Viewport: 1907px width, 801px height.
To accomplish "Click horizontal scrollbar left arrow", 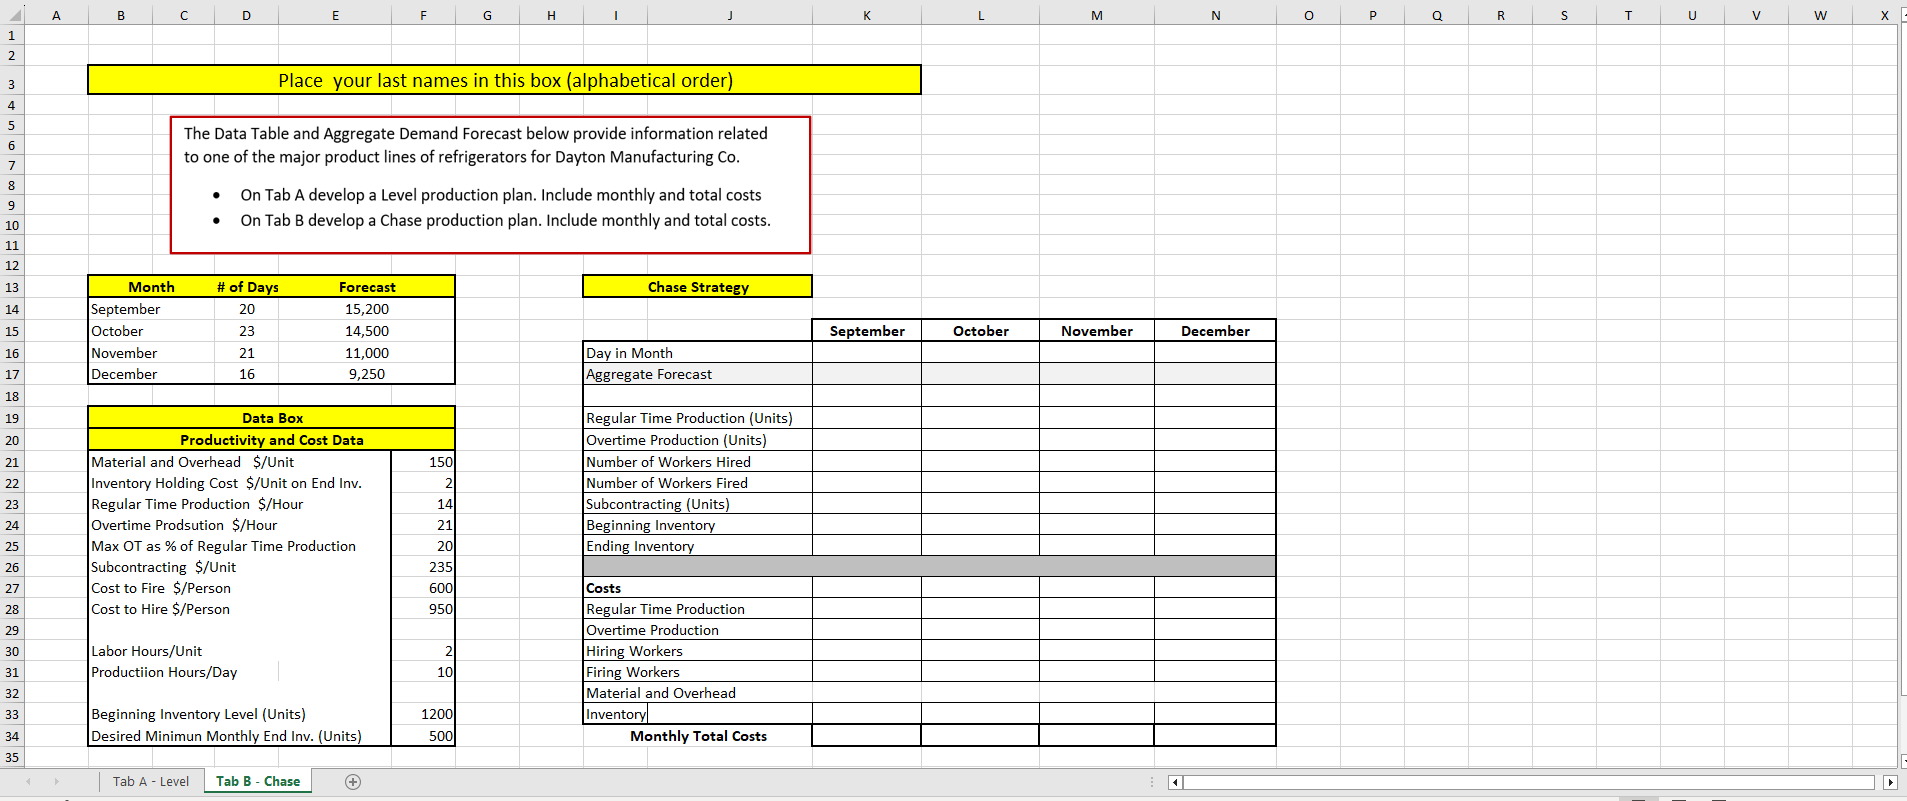I will [x=1176, y=782].
